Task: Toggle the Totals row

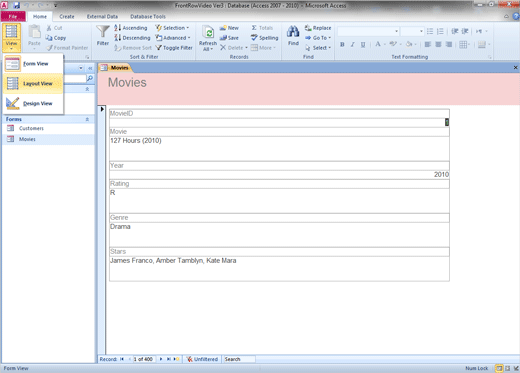Action: 262,28
